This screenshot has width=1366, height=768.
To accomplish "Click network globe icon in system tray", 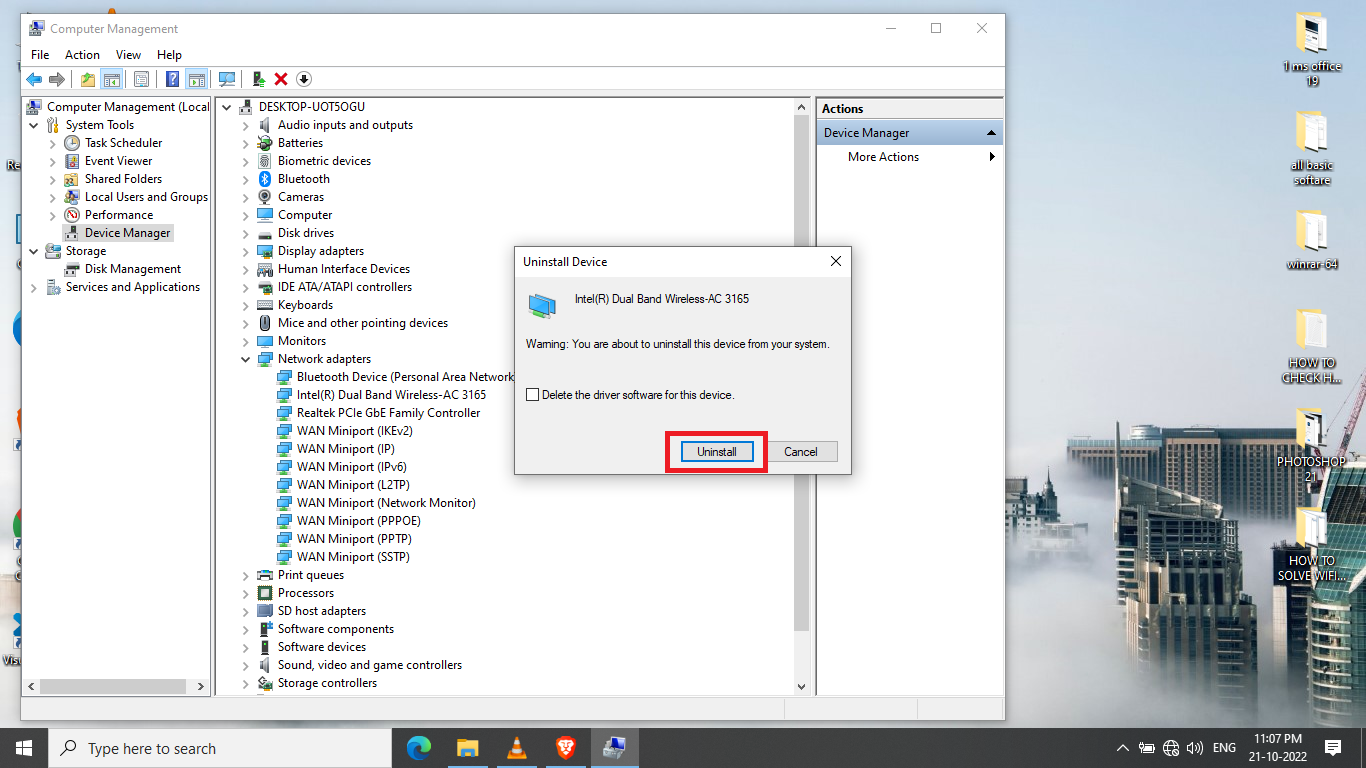I will 1171,748.
